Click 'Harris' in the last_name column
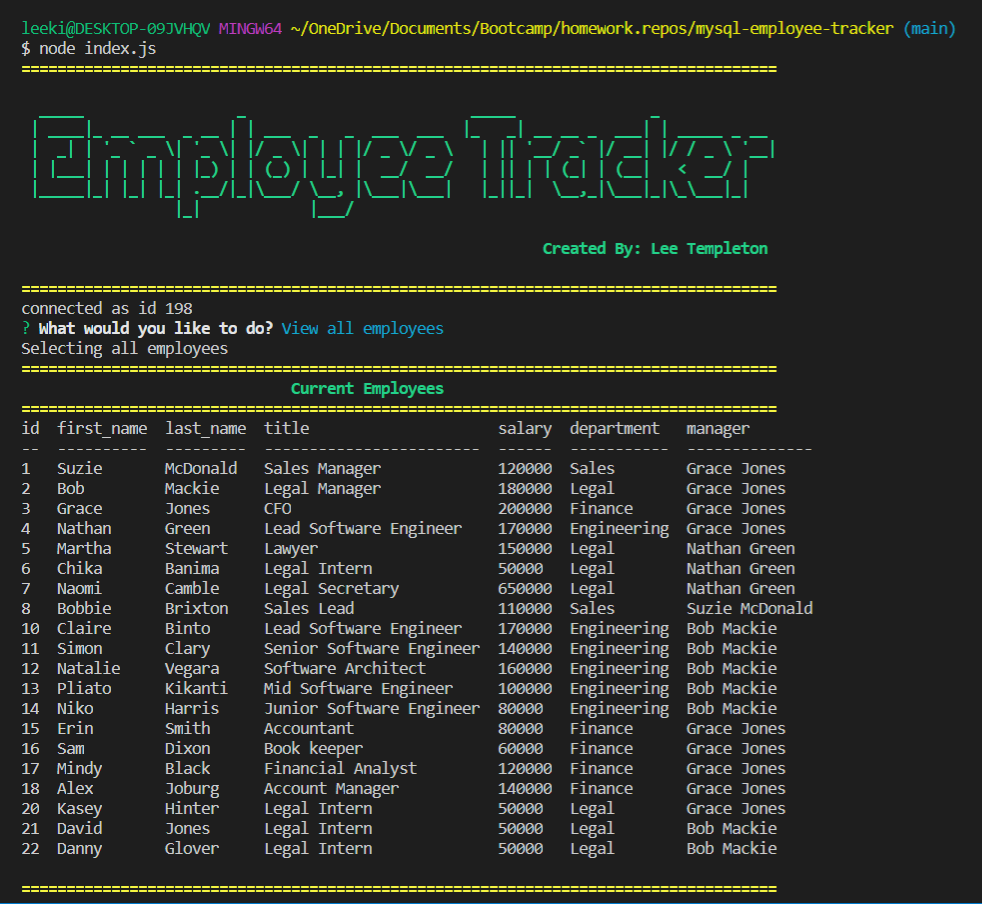982x904 pixels. pyautogui.click(x=192, y=709)
